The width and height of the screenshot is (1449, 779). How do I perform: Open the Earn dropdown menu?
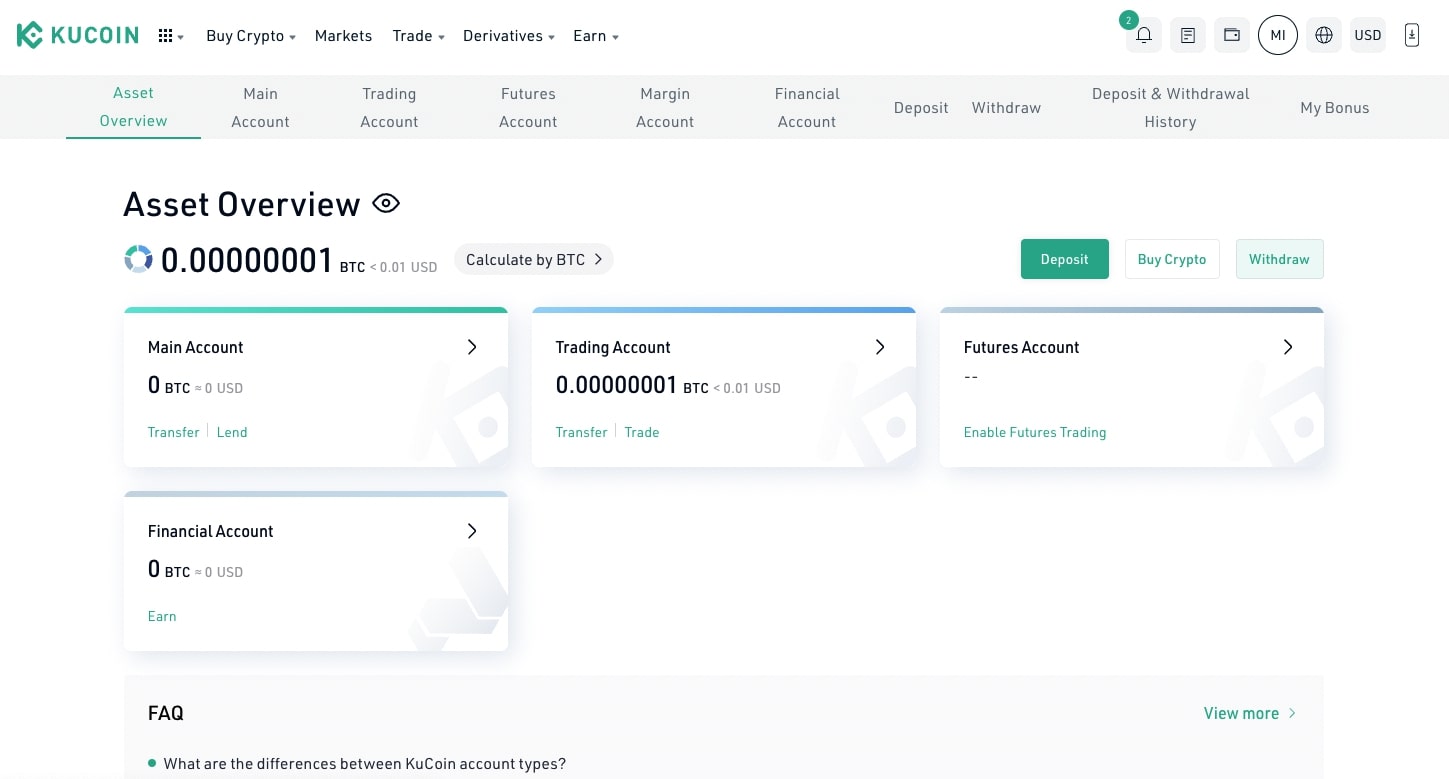[596, 36]
